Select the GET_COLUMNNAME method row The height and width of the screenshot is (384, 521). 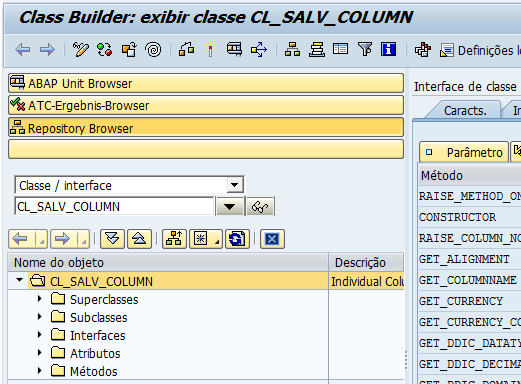tap(470, 280)
